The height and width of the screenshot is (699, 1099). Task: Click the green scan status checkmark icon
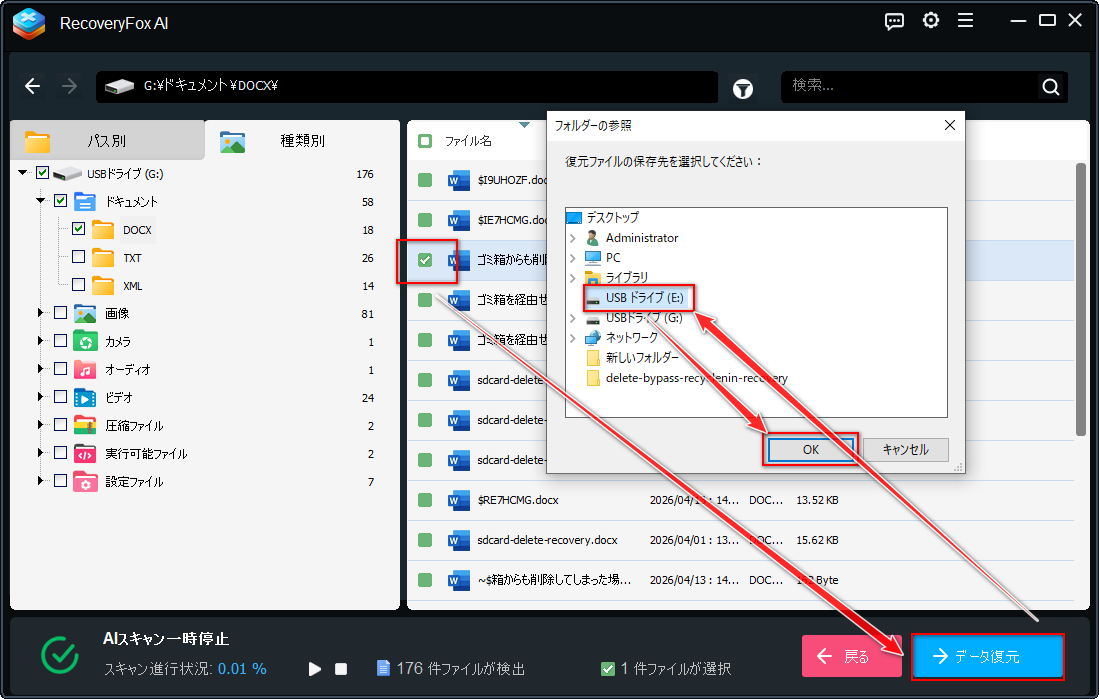(x=59, y=657)
